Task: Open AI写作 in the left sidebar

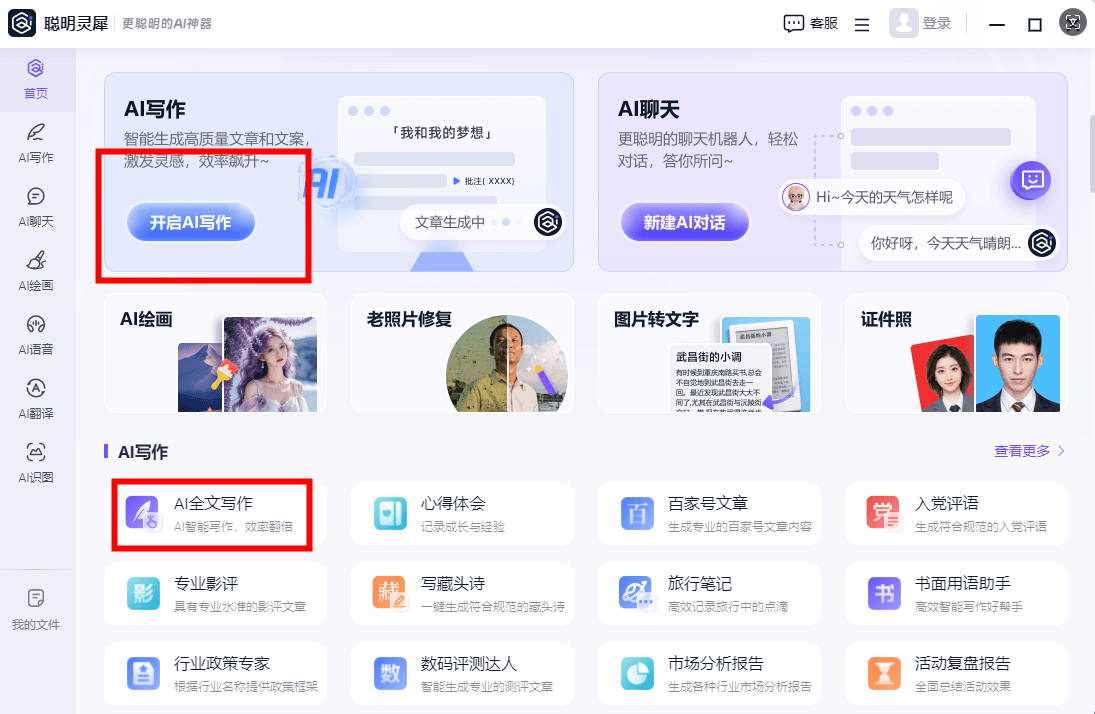Action: coord(36,142)
